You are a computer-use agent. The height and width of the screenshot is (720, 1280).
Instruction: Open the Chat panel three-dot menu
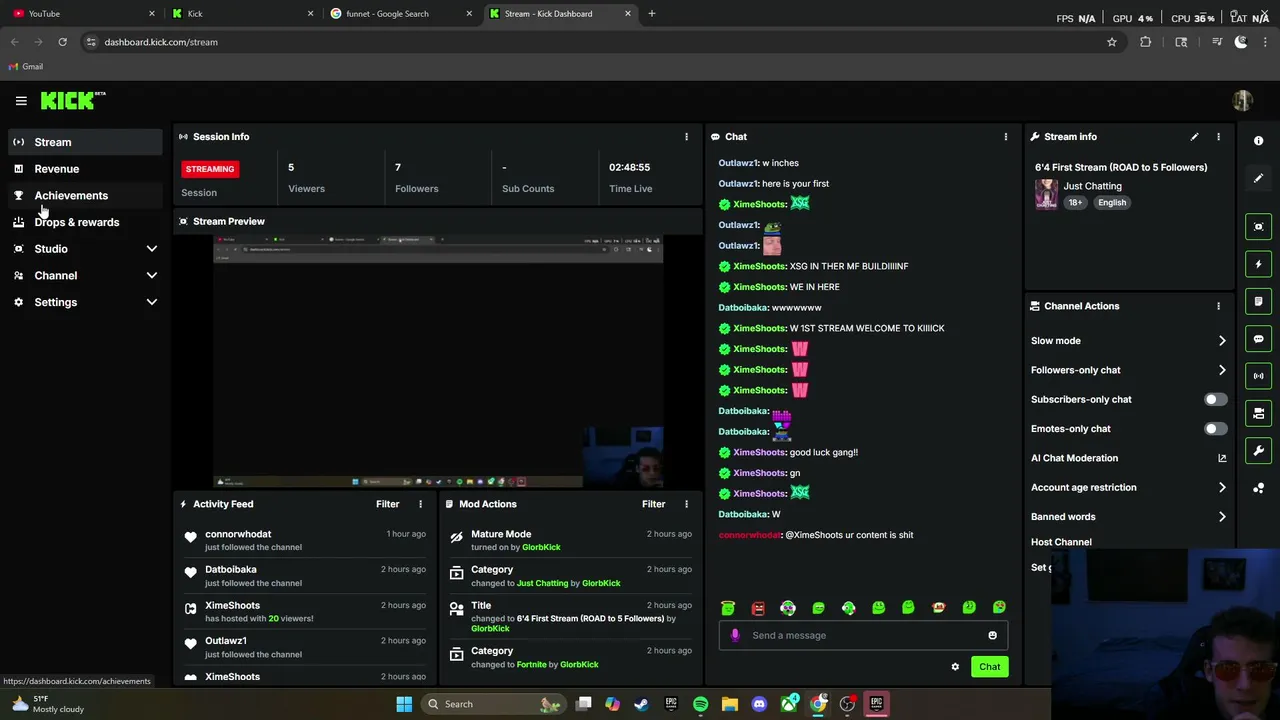coord(1006,137)
